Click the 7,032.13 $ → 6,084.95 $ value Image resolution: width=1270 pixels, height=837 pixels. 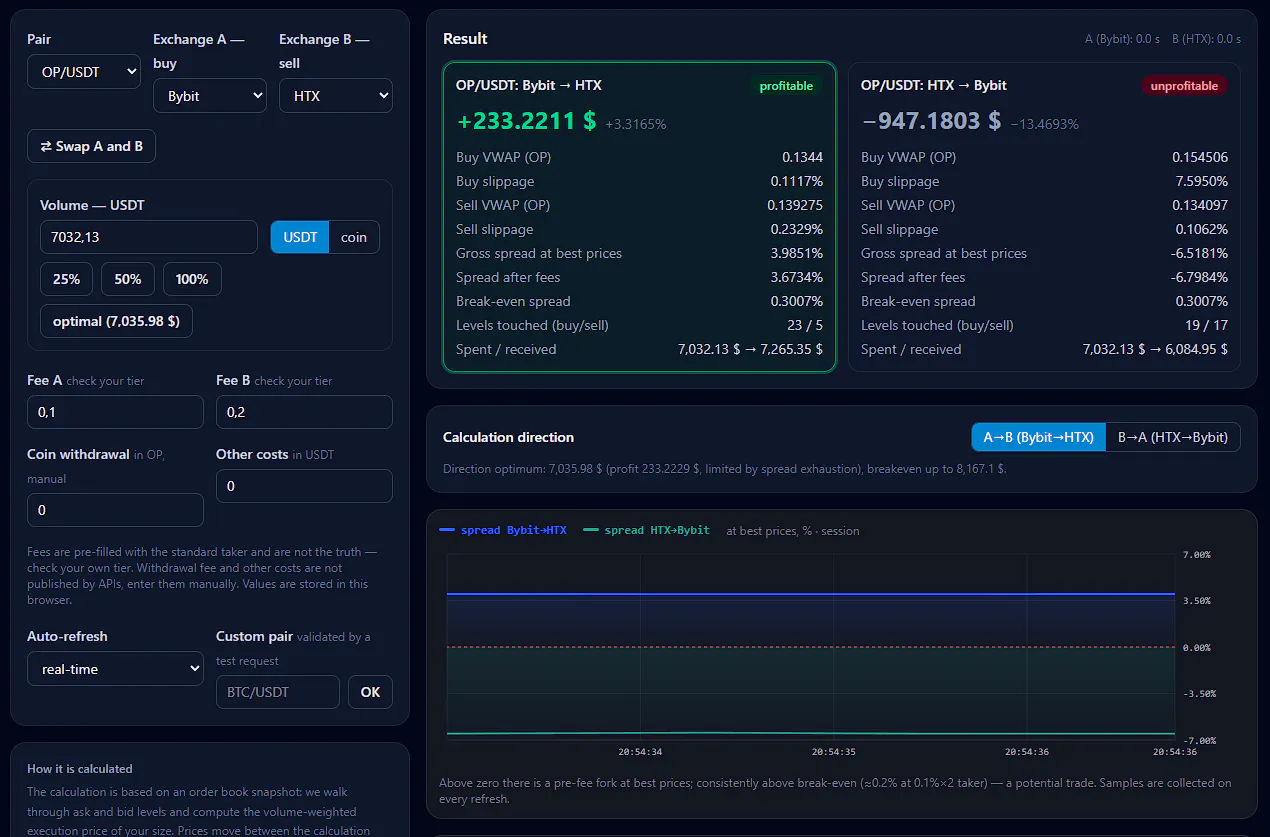1155,349
